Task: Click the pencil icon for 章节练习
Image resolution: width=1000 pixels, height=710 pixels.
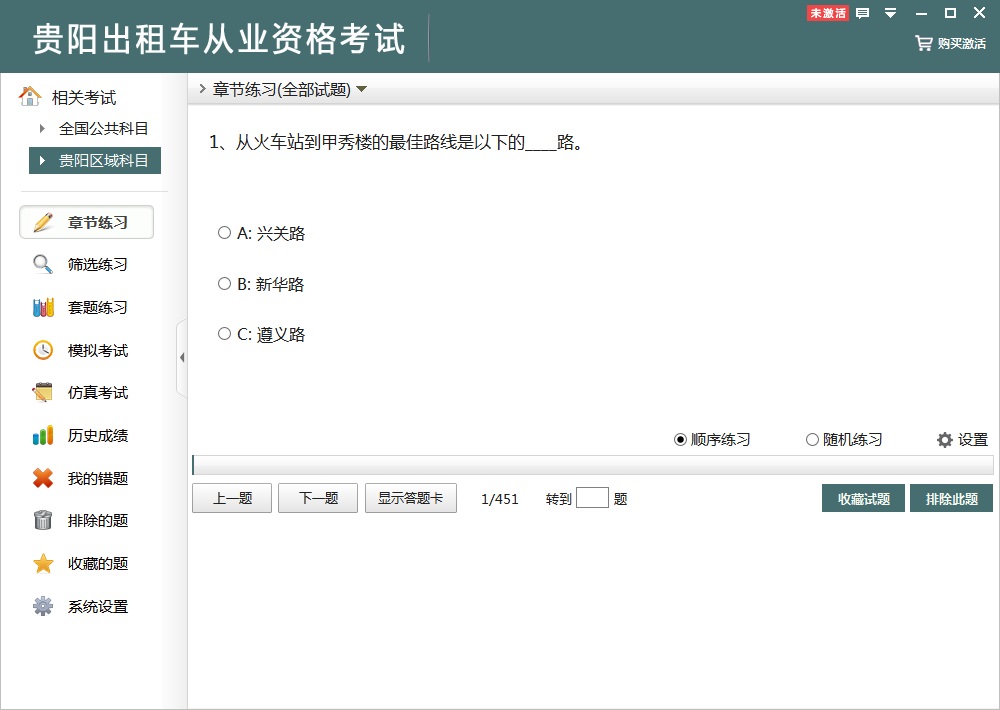Action: click(x=43, y=223)
